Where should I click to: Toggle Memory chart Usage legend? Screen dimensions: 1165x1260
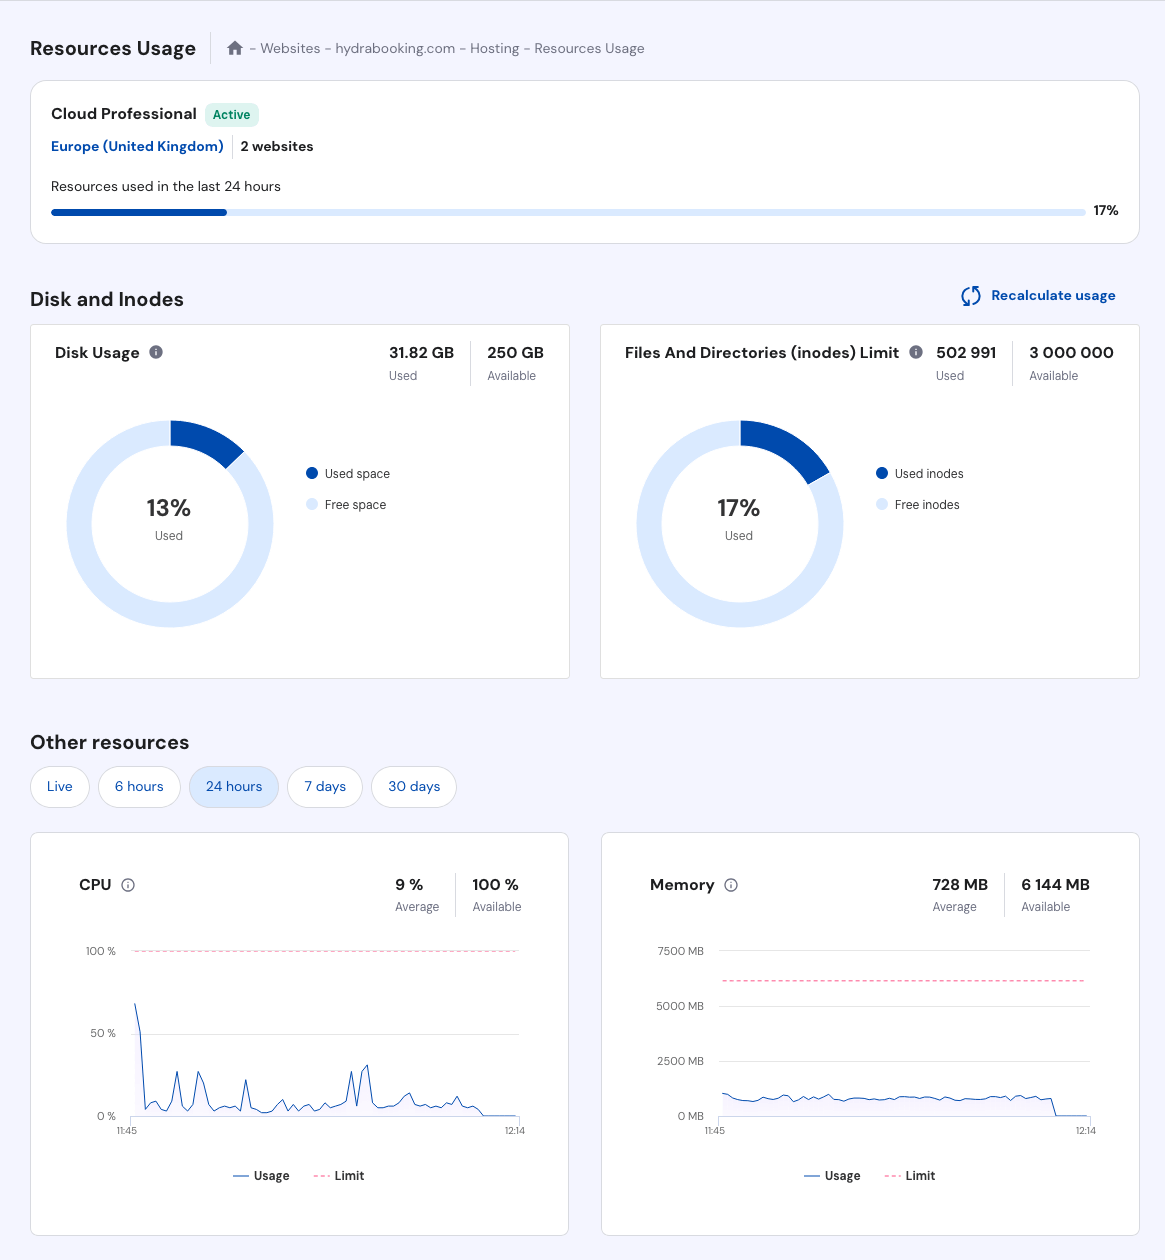point(832,1176)
